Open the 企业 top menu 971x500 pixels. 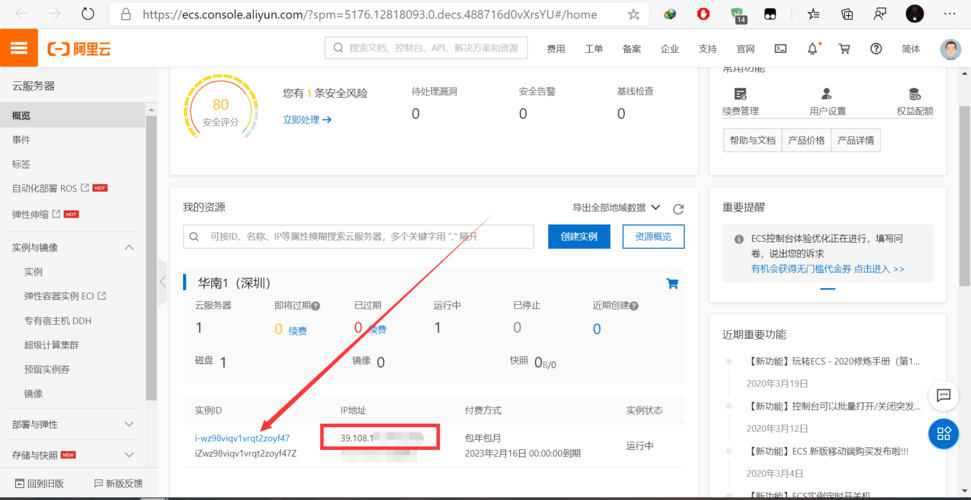(669, 49)
